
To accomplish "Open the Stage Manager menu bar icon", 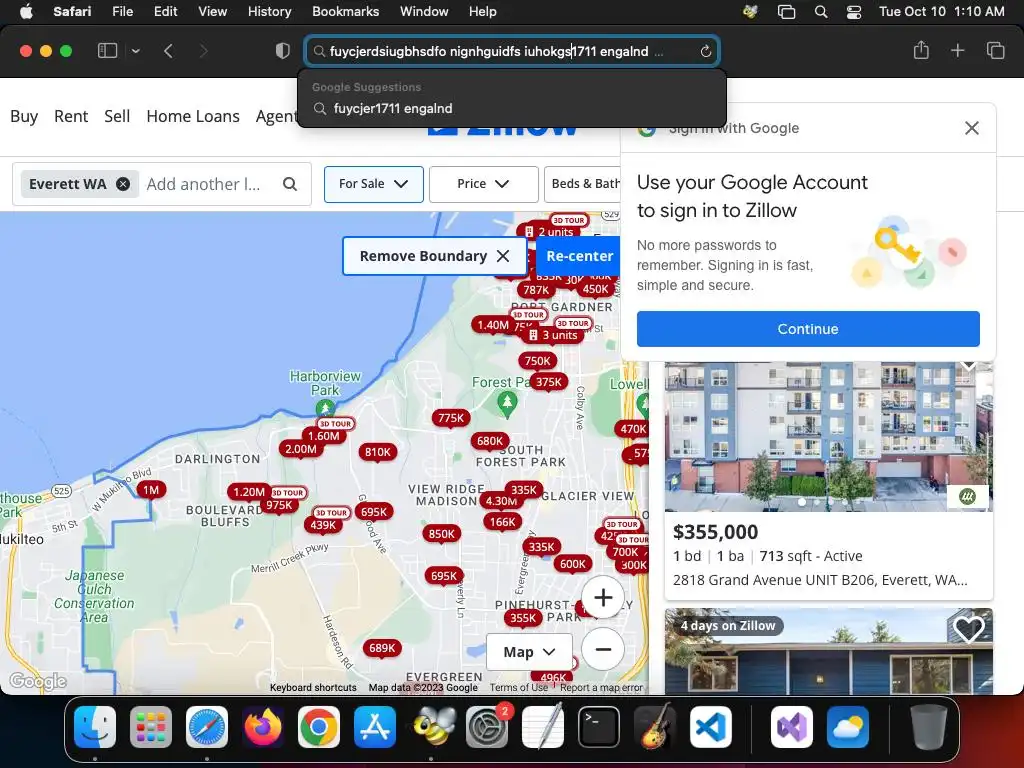I will (x=786, y=12).
